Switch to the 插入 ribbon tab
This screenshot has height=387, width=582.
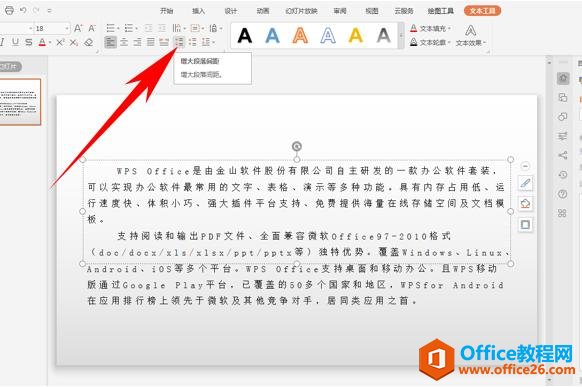[x=199, y=11]
